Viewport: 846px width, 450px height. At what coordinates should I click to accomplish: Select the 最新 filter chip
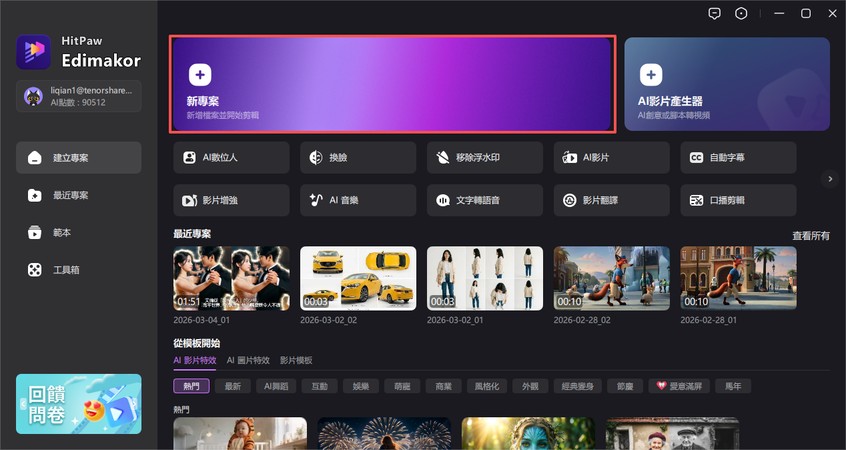[233, 386]
